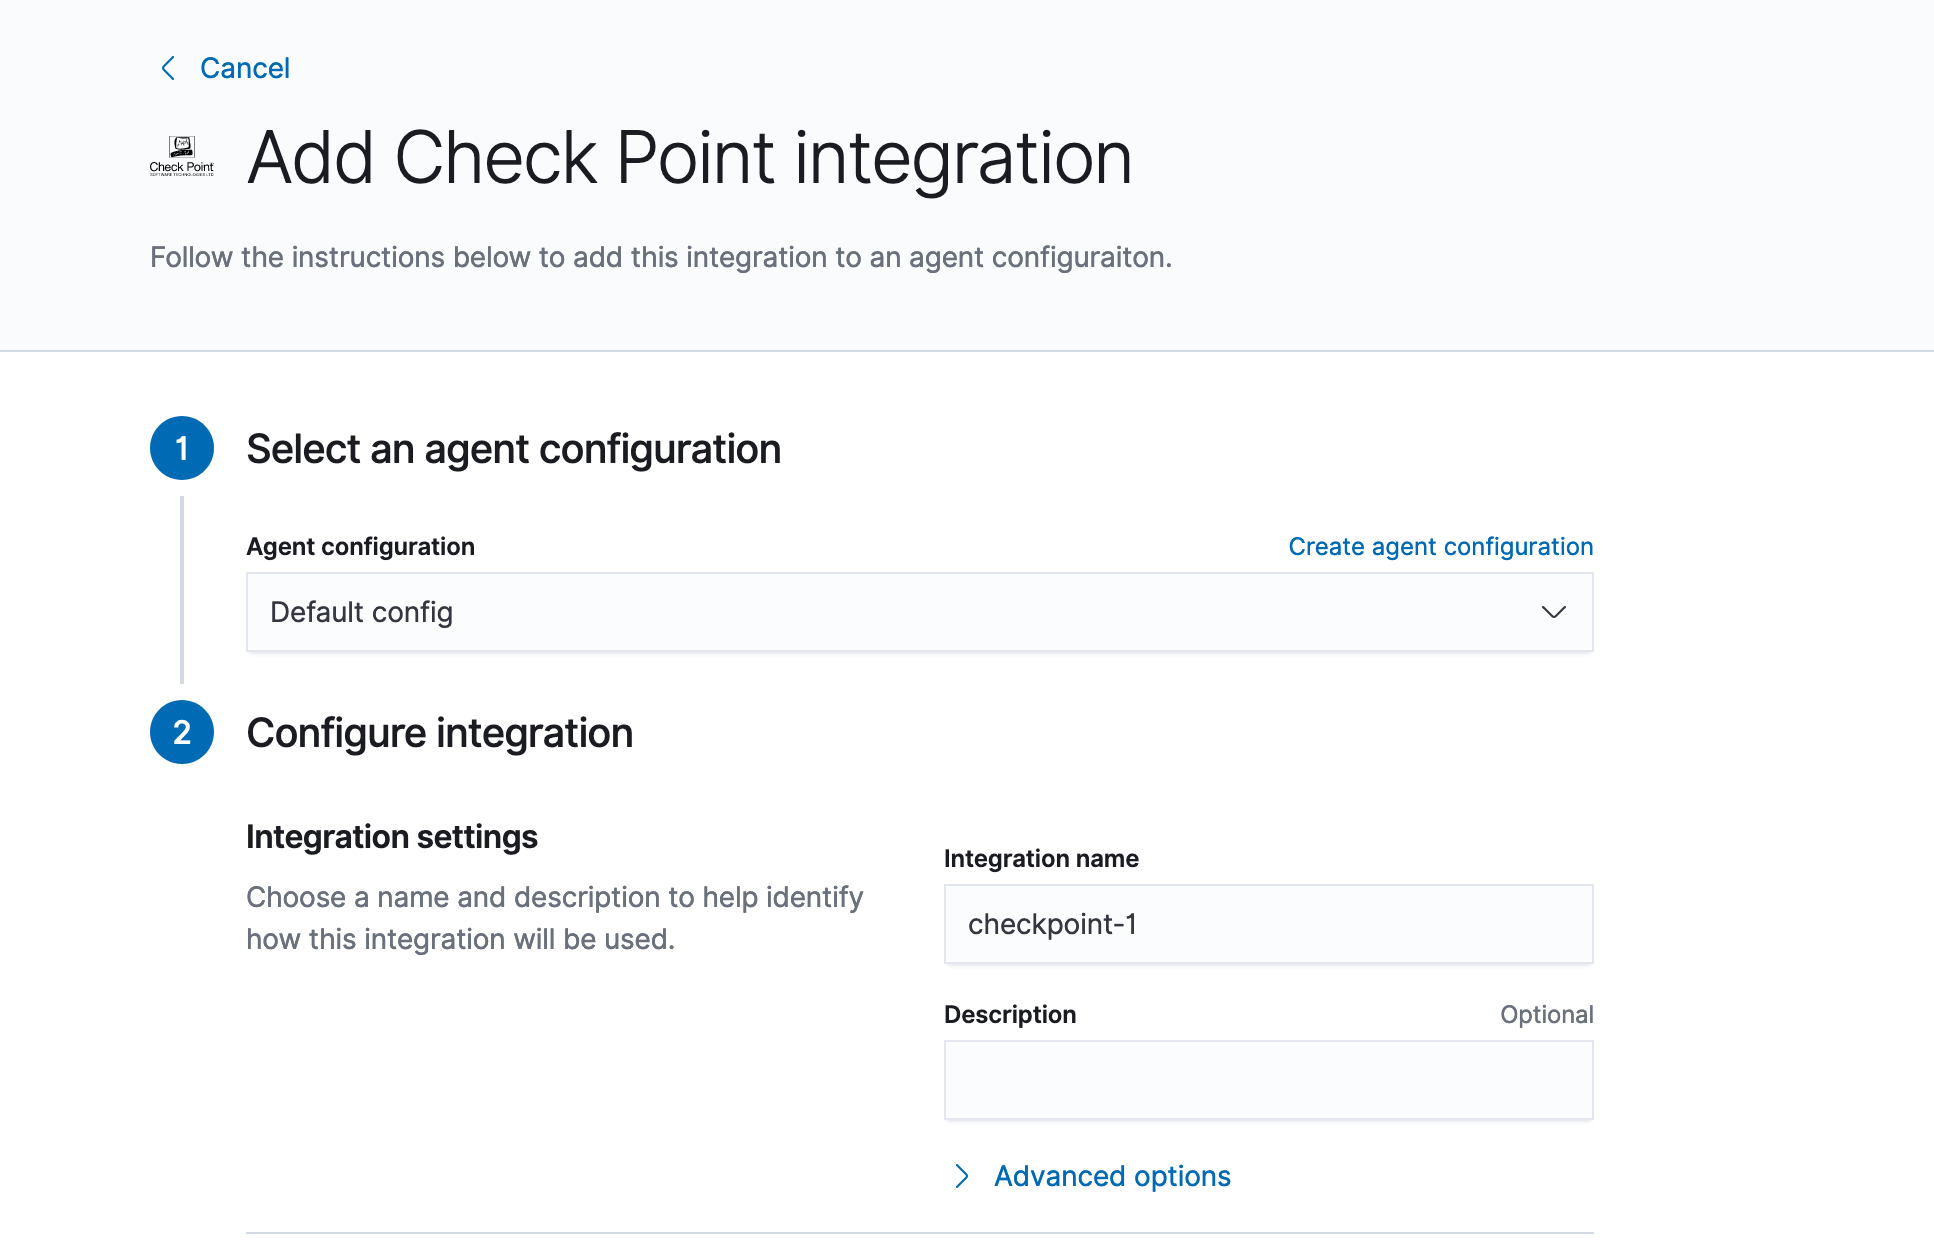The height and width of the screenshot is (1240, 1934).
Task: Click Create agent configuration link
Action: point(1440,546)
